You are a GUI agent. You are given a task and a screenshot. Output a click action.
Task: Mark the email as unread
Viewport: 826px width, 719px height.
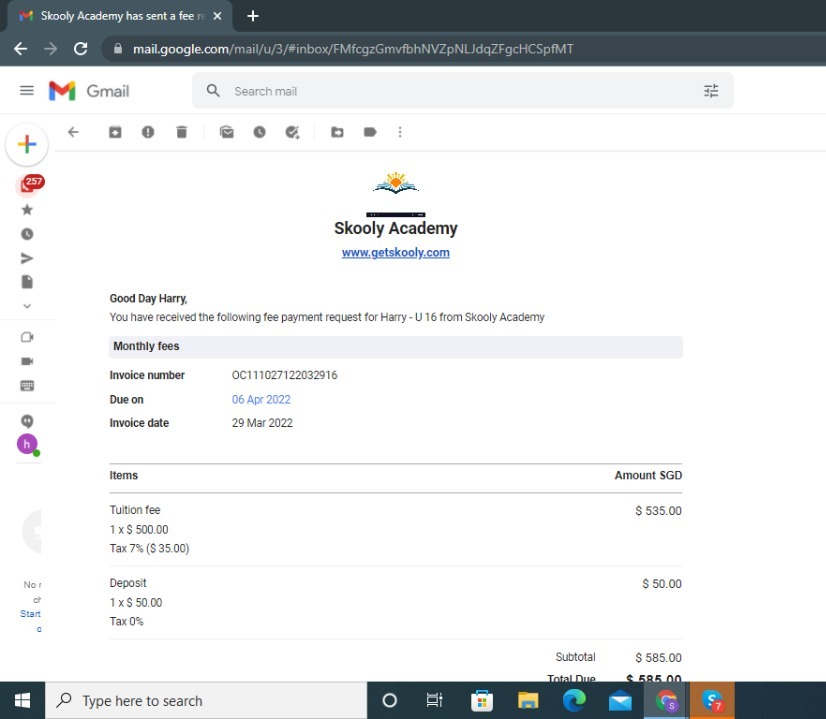[227, 132]
